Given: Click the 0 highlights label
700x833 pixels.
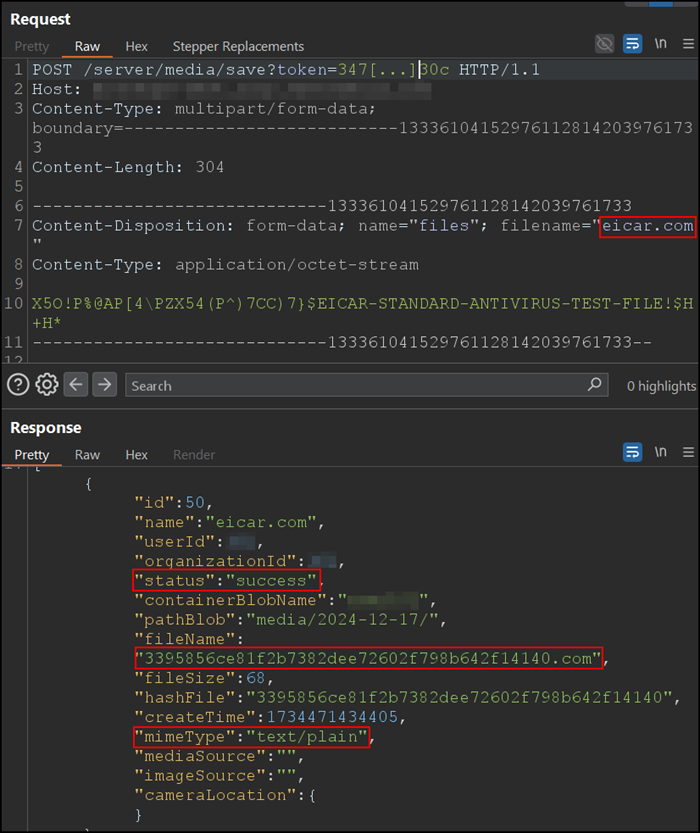Looking at the screenshot, I should (x=661, y=386).
